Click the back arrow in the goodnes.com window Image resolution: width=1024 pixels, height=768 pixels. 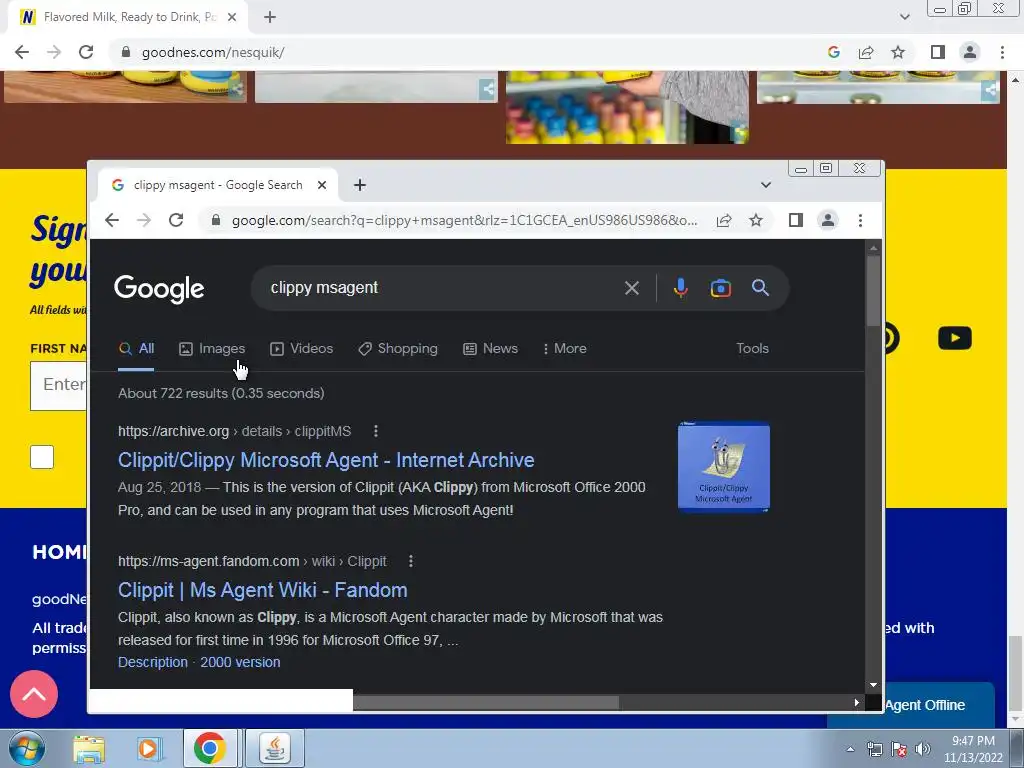pos(22,52)
